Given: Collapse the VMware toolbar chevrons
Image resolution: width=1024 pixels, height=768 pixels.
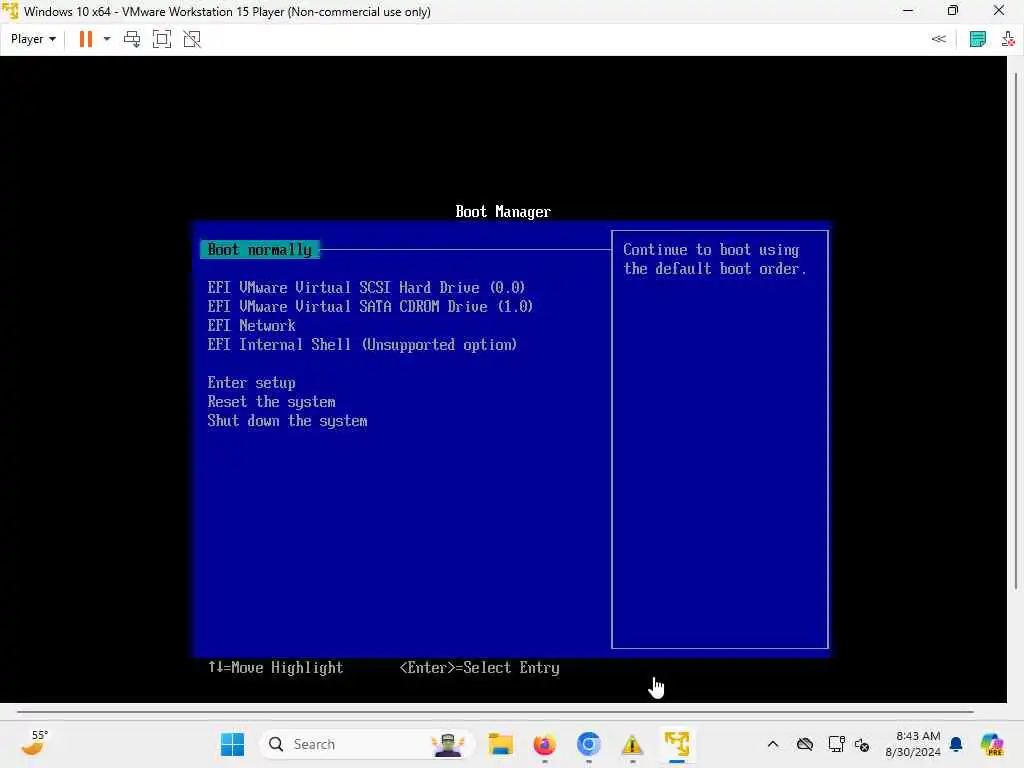Looking at the screenshot, I should pos(938,39).
